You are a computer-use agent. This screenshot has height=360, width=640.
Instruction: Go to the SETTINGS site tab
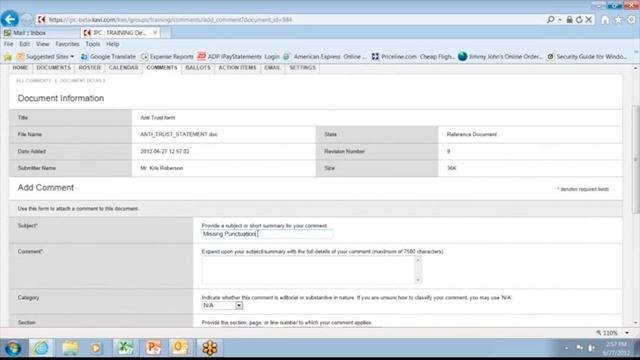tap(302, 68)
